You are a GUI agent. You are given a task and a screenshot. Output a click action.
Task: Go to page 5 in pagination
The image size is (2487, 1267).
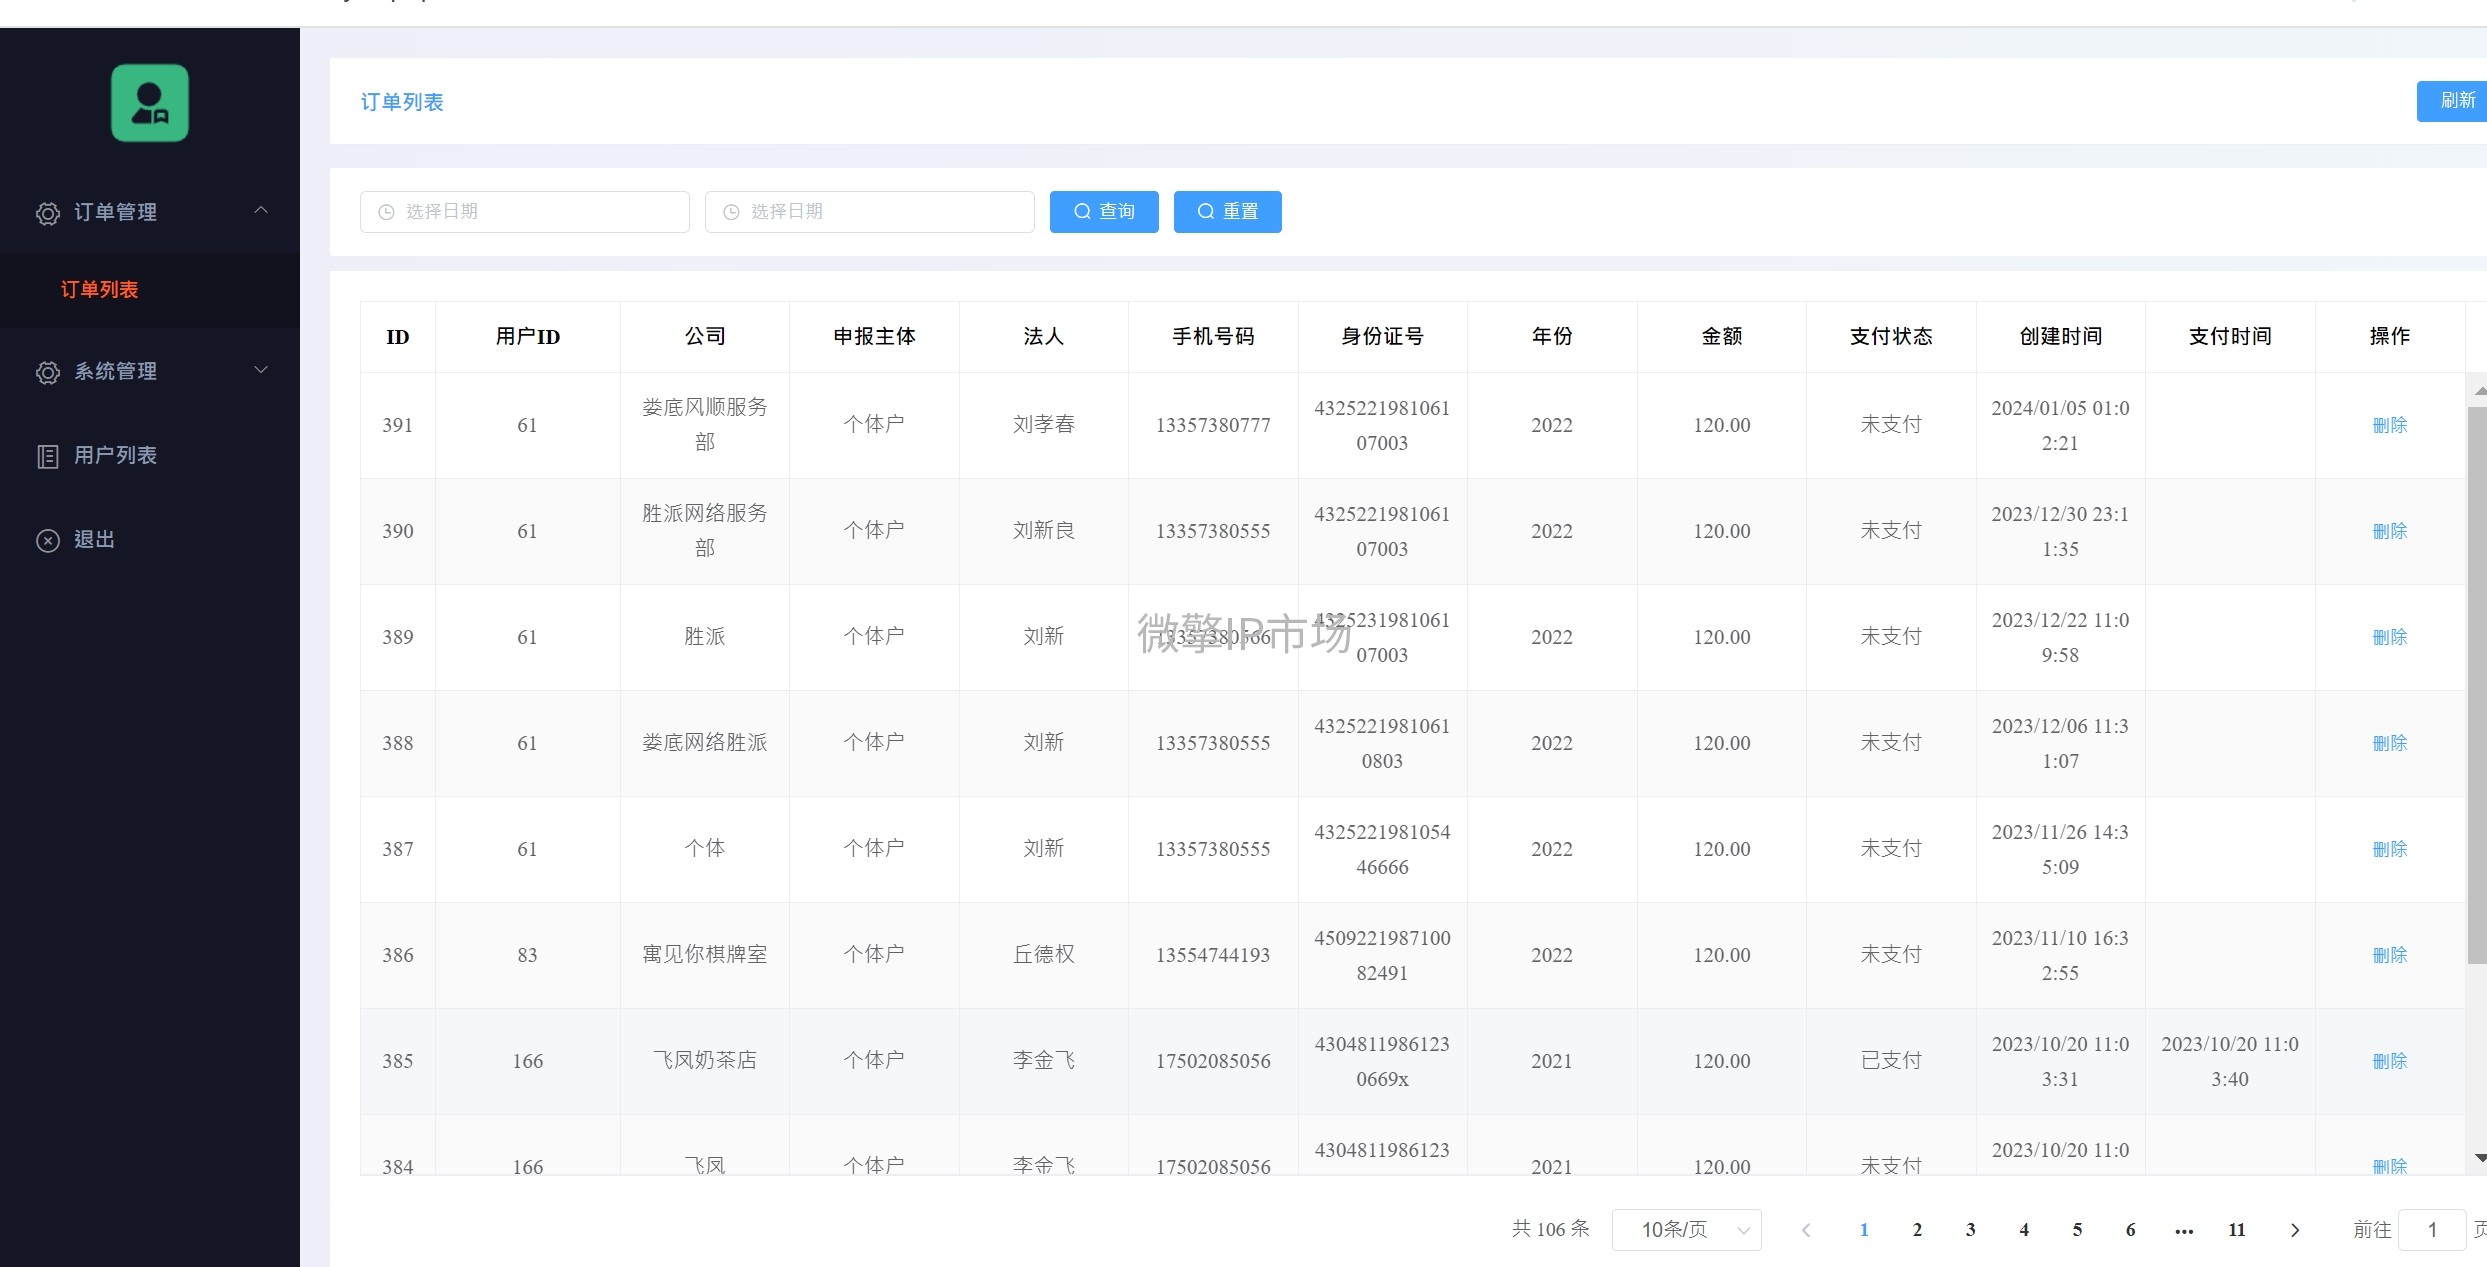pos(2077,1230)
